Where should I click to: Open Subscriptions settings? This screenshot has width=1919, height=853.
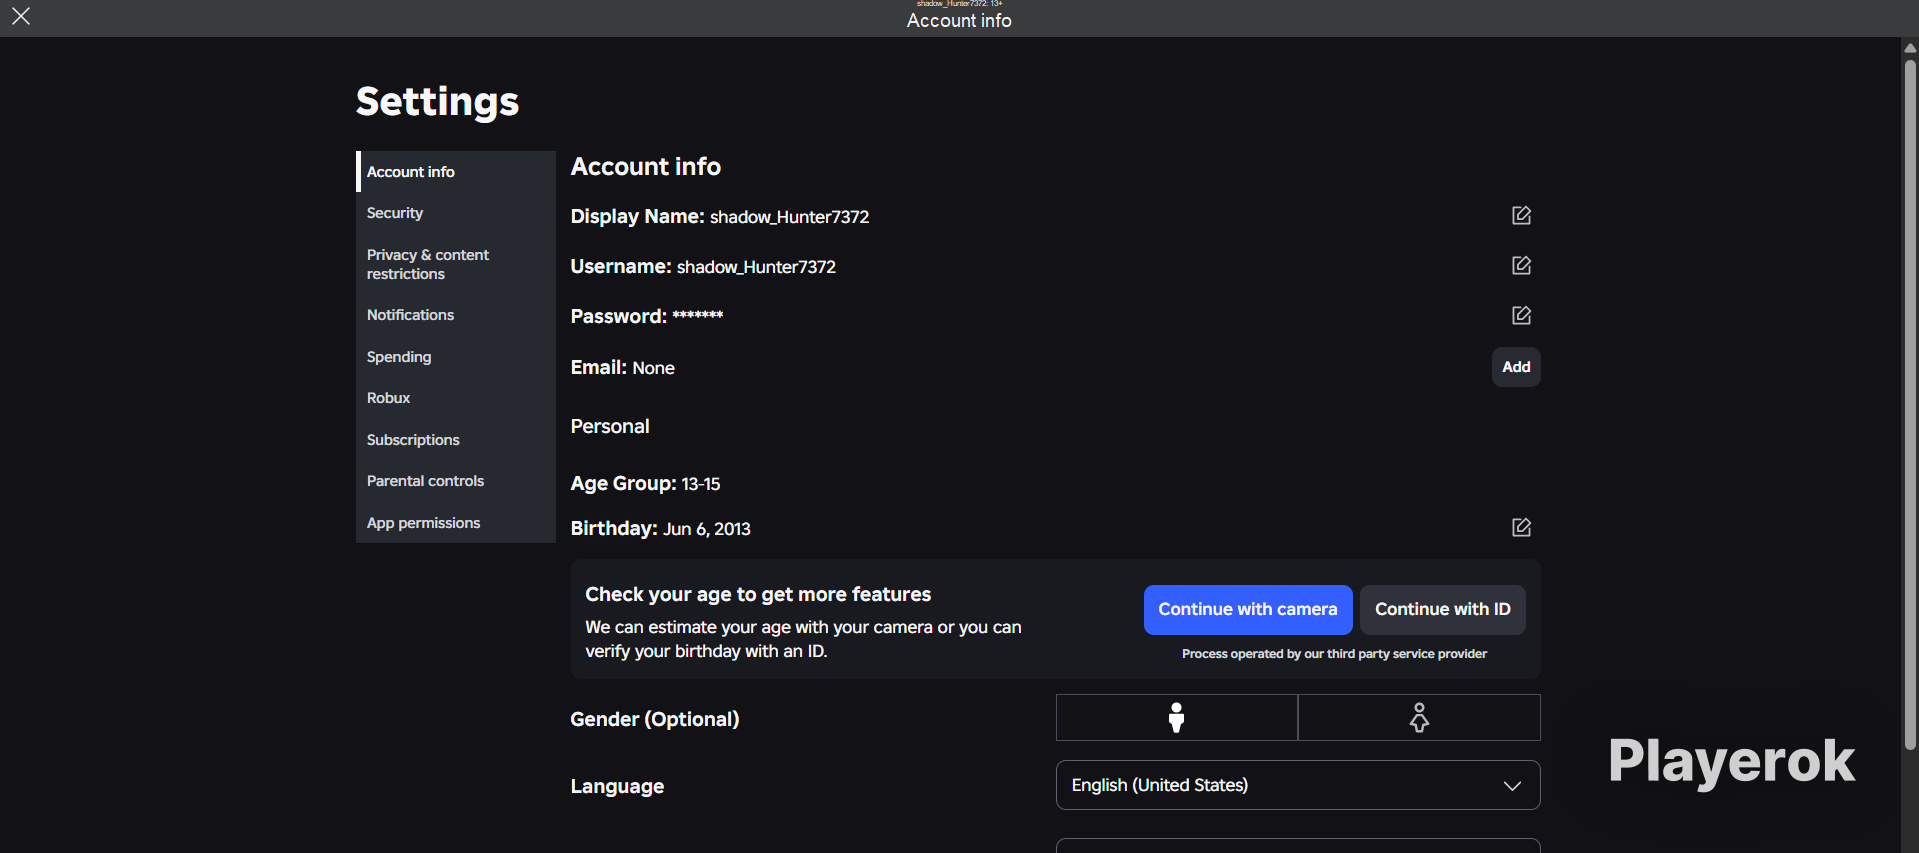(x=456, y=440)
